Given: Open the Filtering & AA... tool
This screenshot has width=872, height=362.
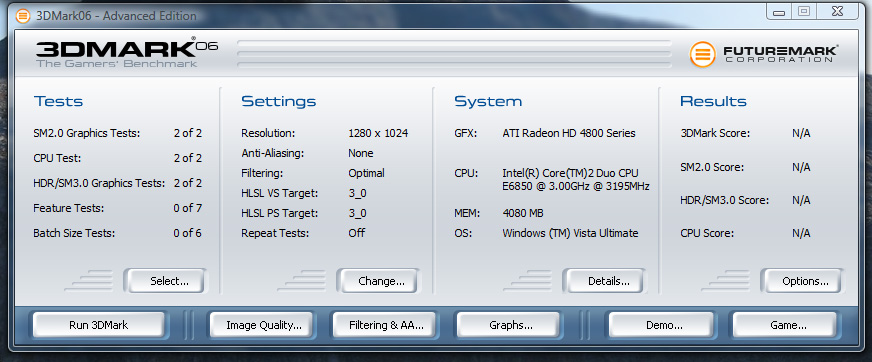Looking at the screenshot, I should pyautogui.click(x=384, y=325).
